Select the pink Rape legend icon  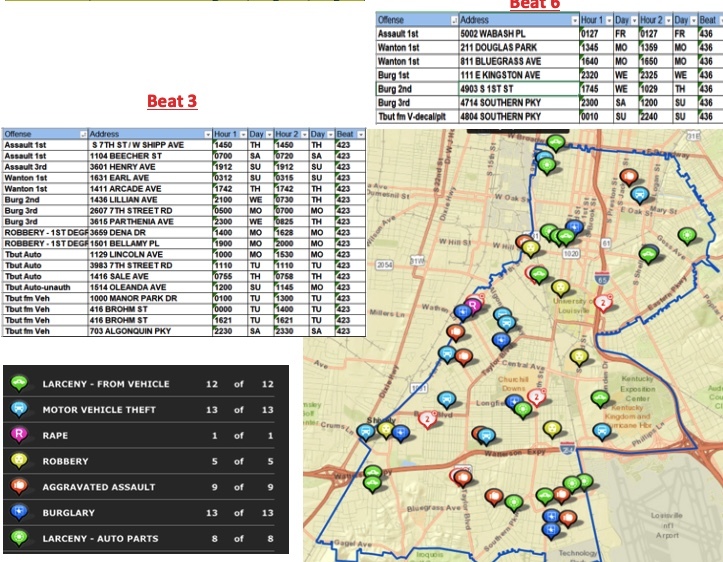coord(17,436)
